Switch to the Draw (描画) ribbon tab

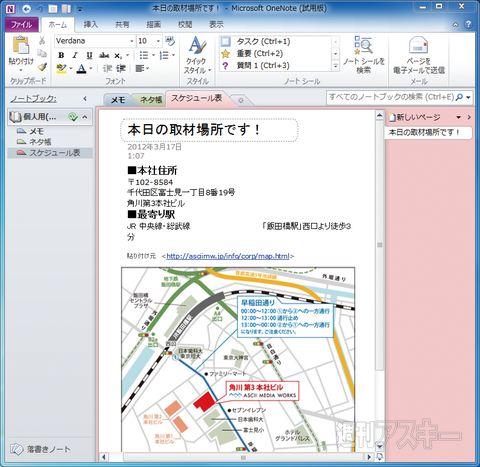pyautogui.click(x=153, y=25)
